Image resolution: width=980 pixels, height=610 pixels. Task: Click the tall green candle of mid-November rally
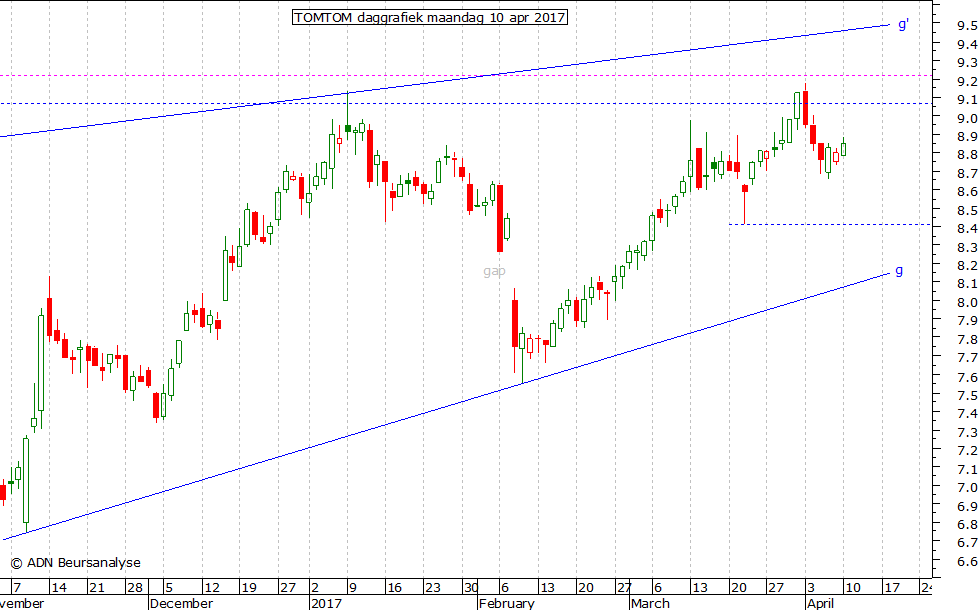tap(41, 362)
